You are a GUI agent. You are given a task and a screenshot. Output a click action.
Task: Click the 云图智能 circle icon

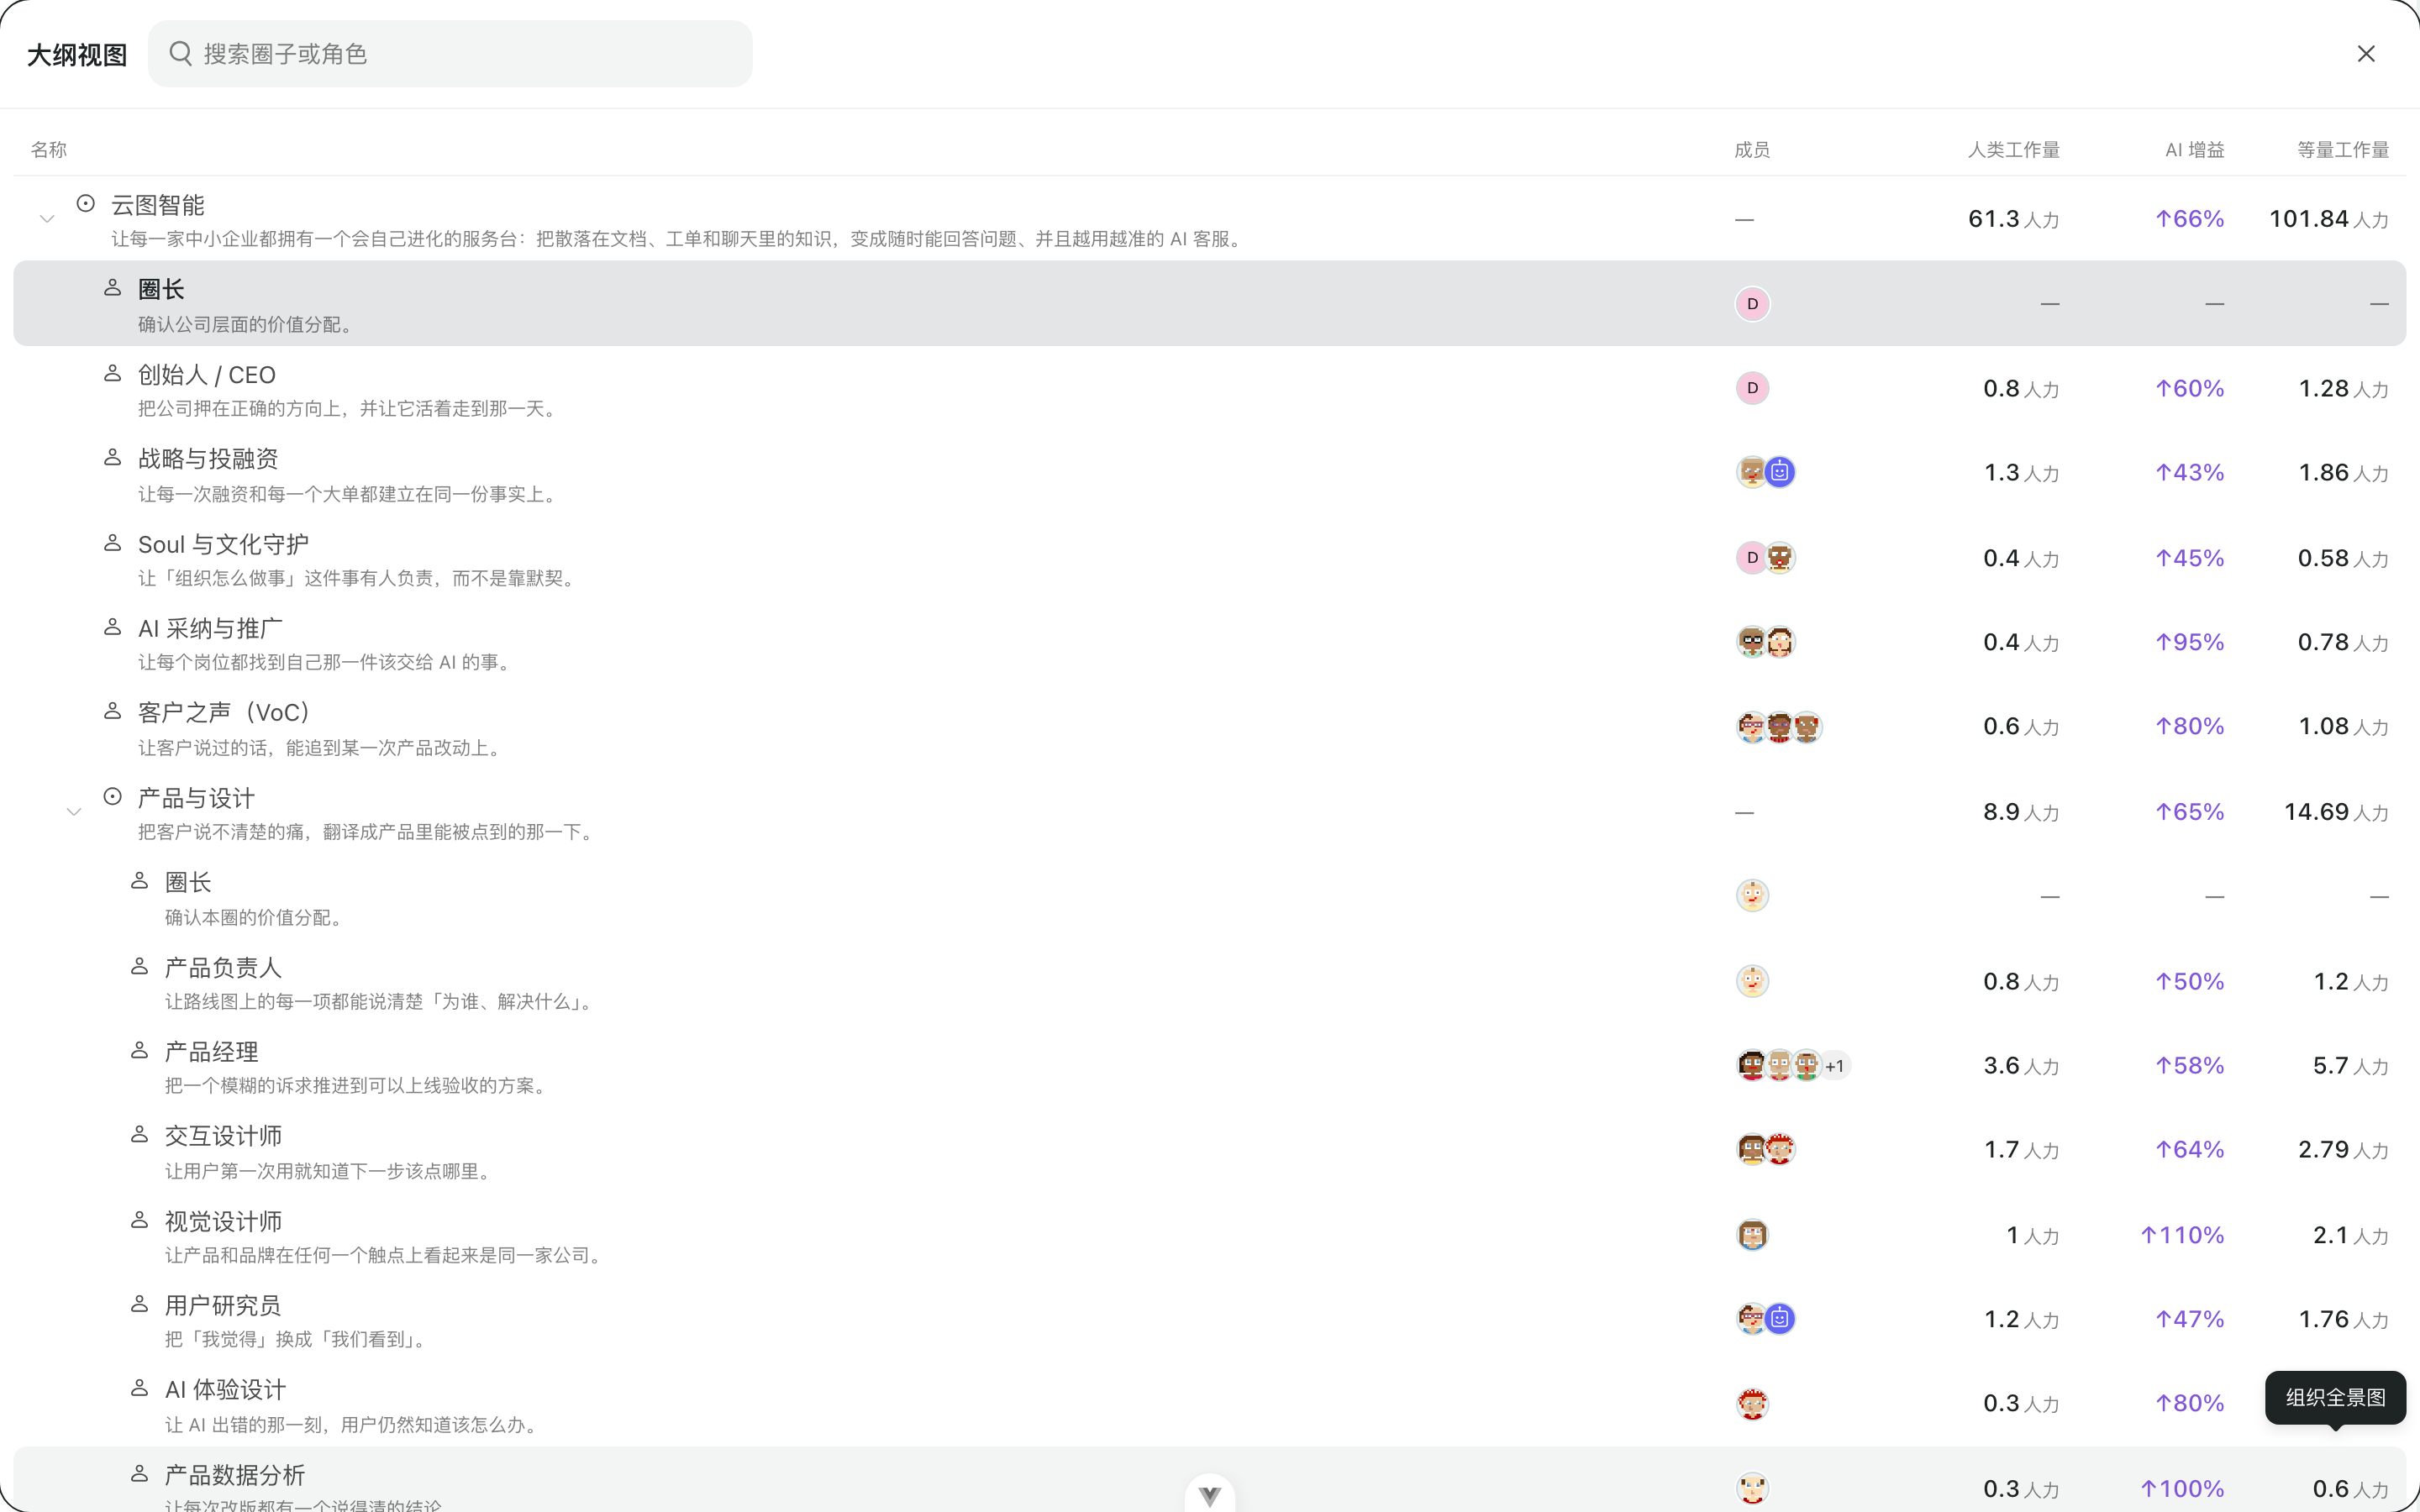click(86, 204)
